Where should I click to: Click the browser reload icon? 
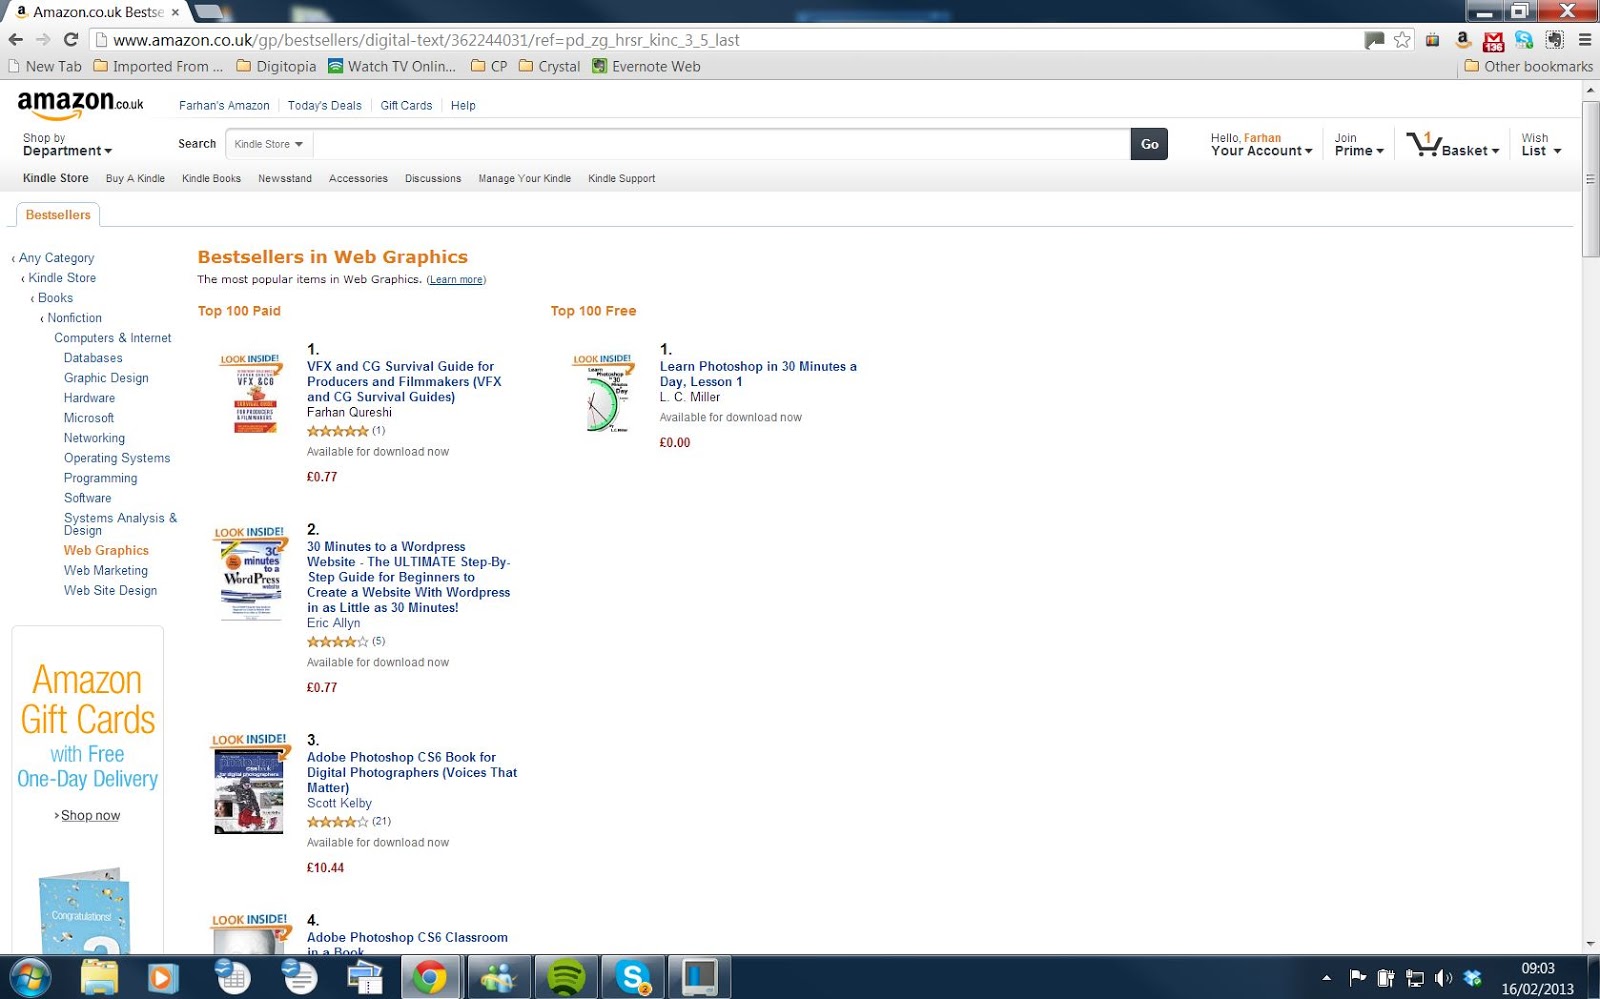pyautogui.click(x=70, y=40)
